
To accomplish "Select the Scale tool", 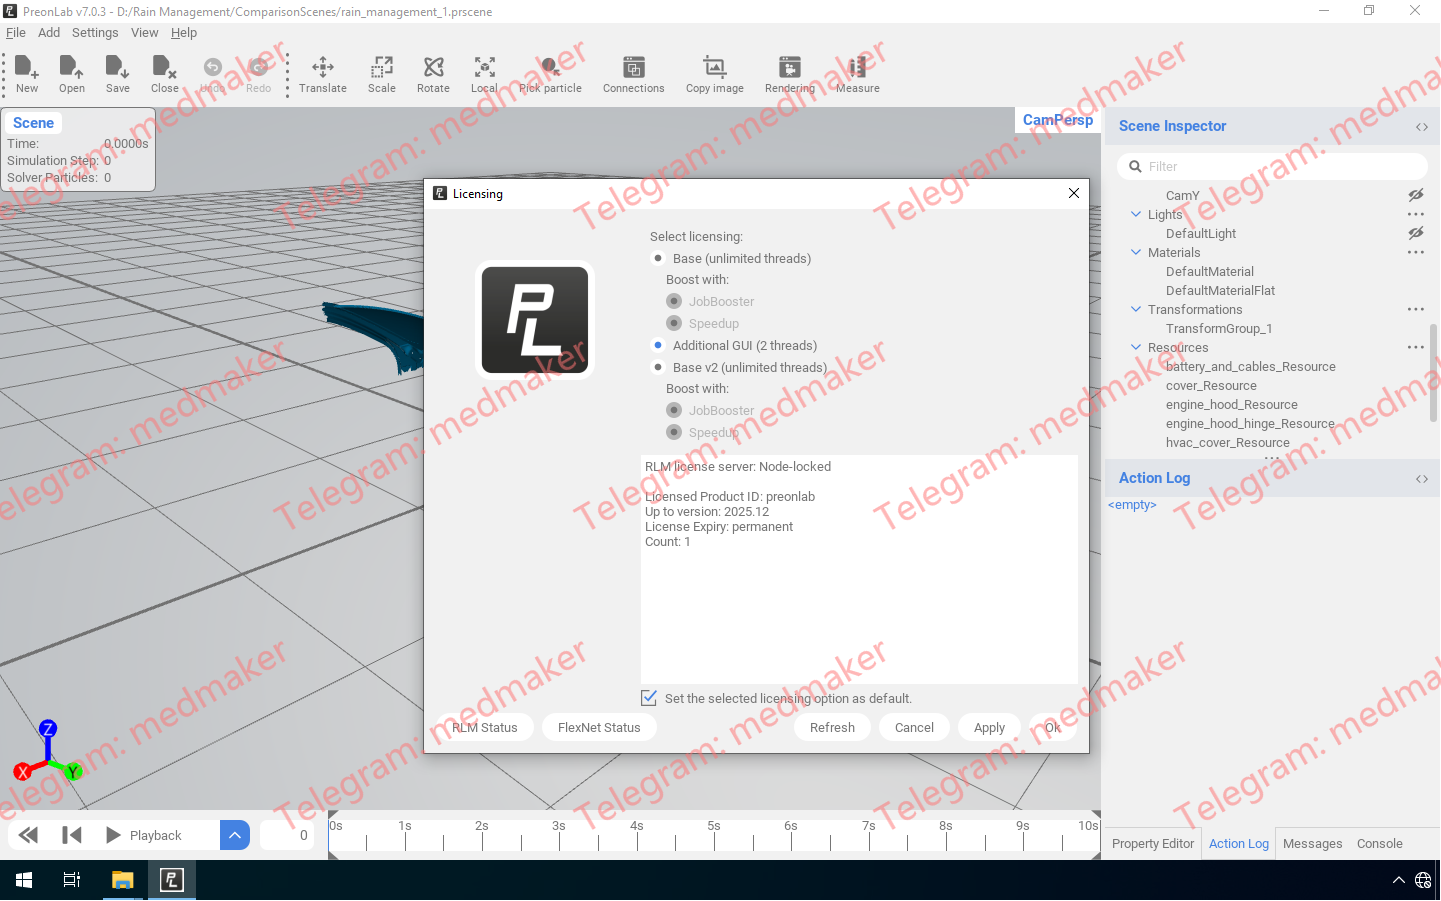I will point(381,73).
